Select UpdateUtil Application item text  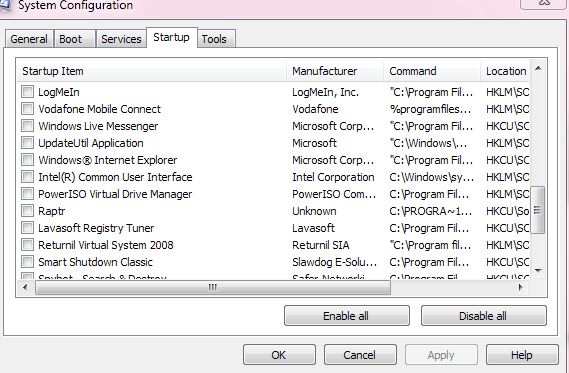tap(91, 143)
